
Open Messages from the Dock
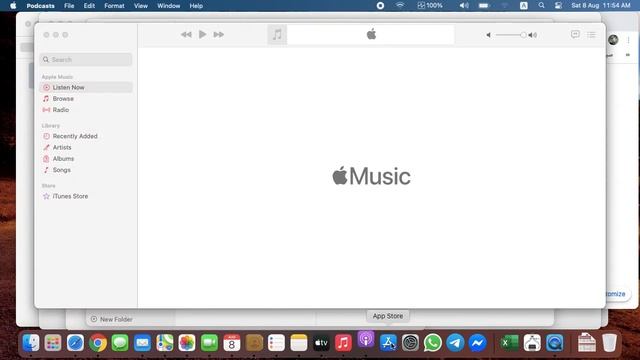(x=120, y=343)
